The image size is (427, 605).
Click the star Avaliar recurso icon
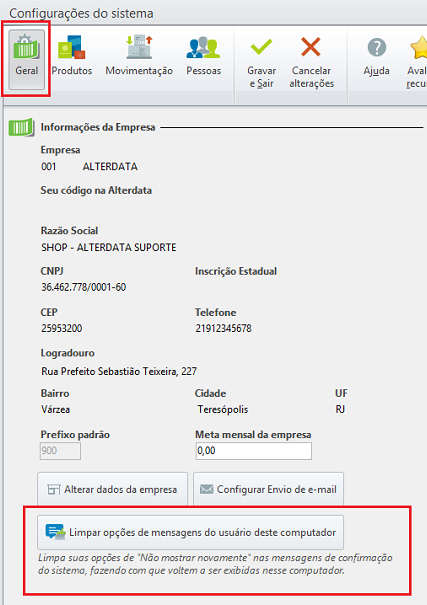(x=419, y=47)
